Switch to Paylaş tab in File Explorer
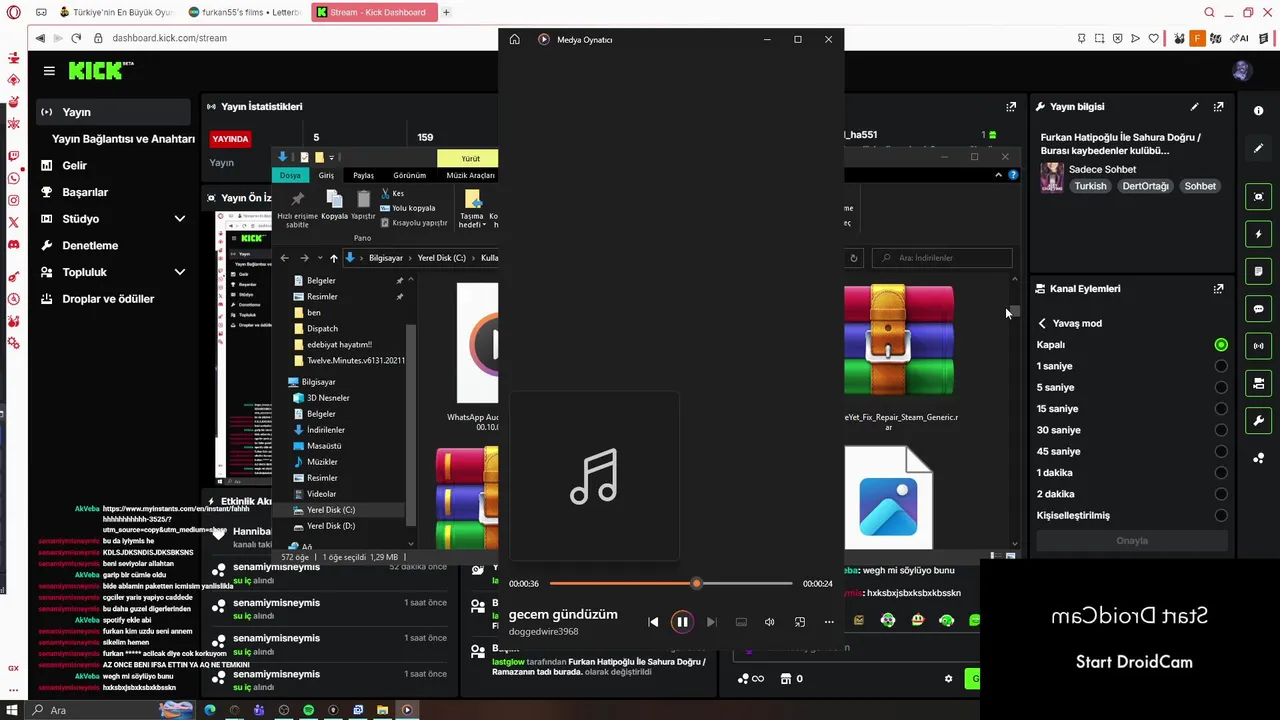This screenshot has height=720, width=1280. tap(363, 175)
